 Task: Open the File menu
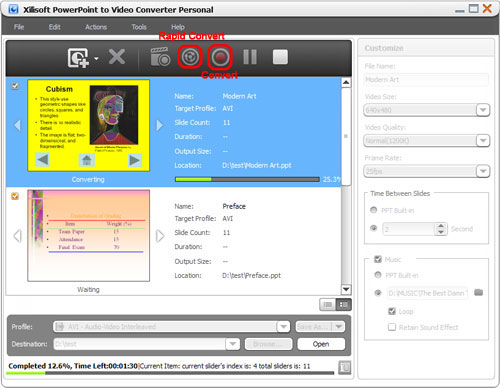pos(19,27)
